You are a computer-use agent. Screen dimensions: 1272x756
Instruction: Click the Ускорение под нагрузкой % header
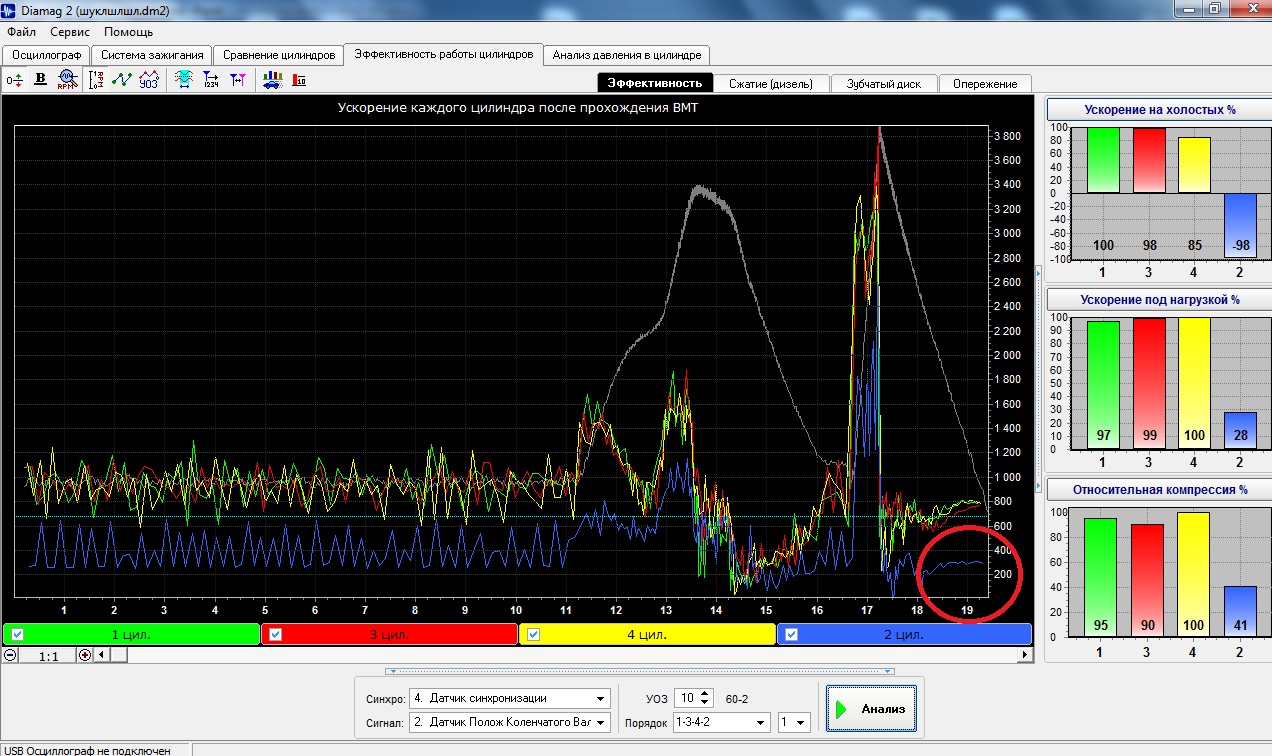point(1160,299)
